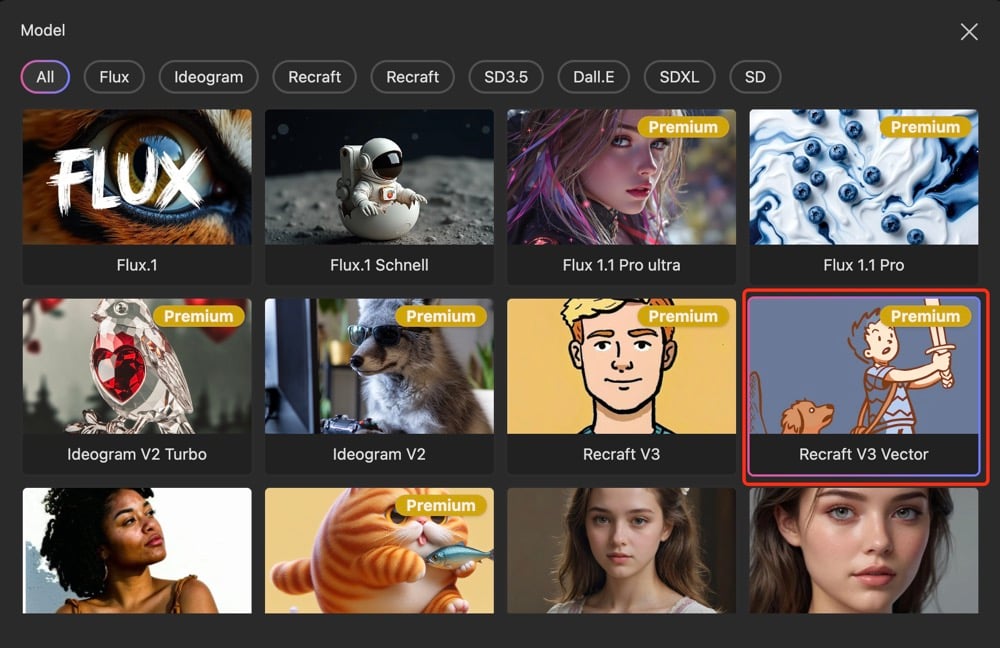The width and height of the screenshot is (1000, 648).
Task: Filter the list by Dall.E
Action: tap(594, 77)
